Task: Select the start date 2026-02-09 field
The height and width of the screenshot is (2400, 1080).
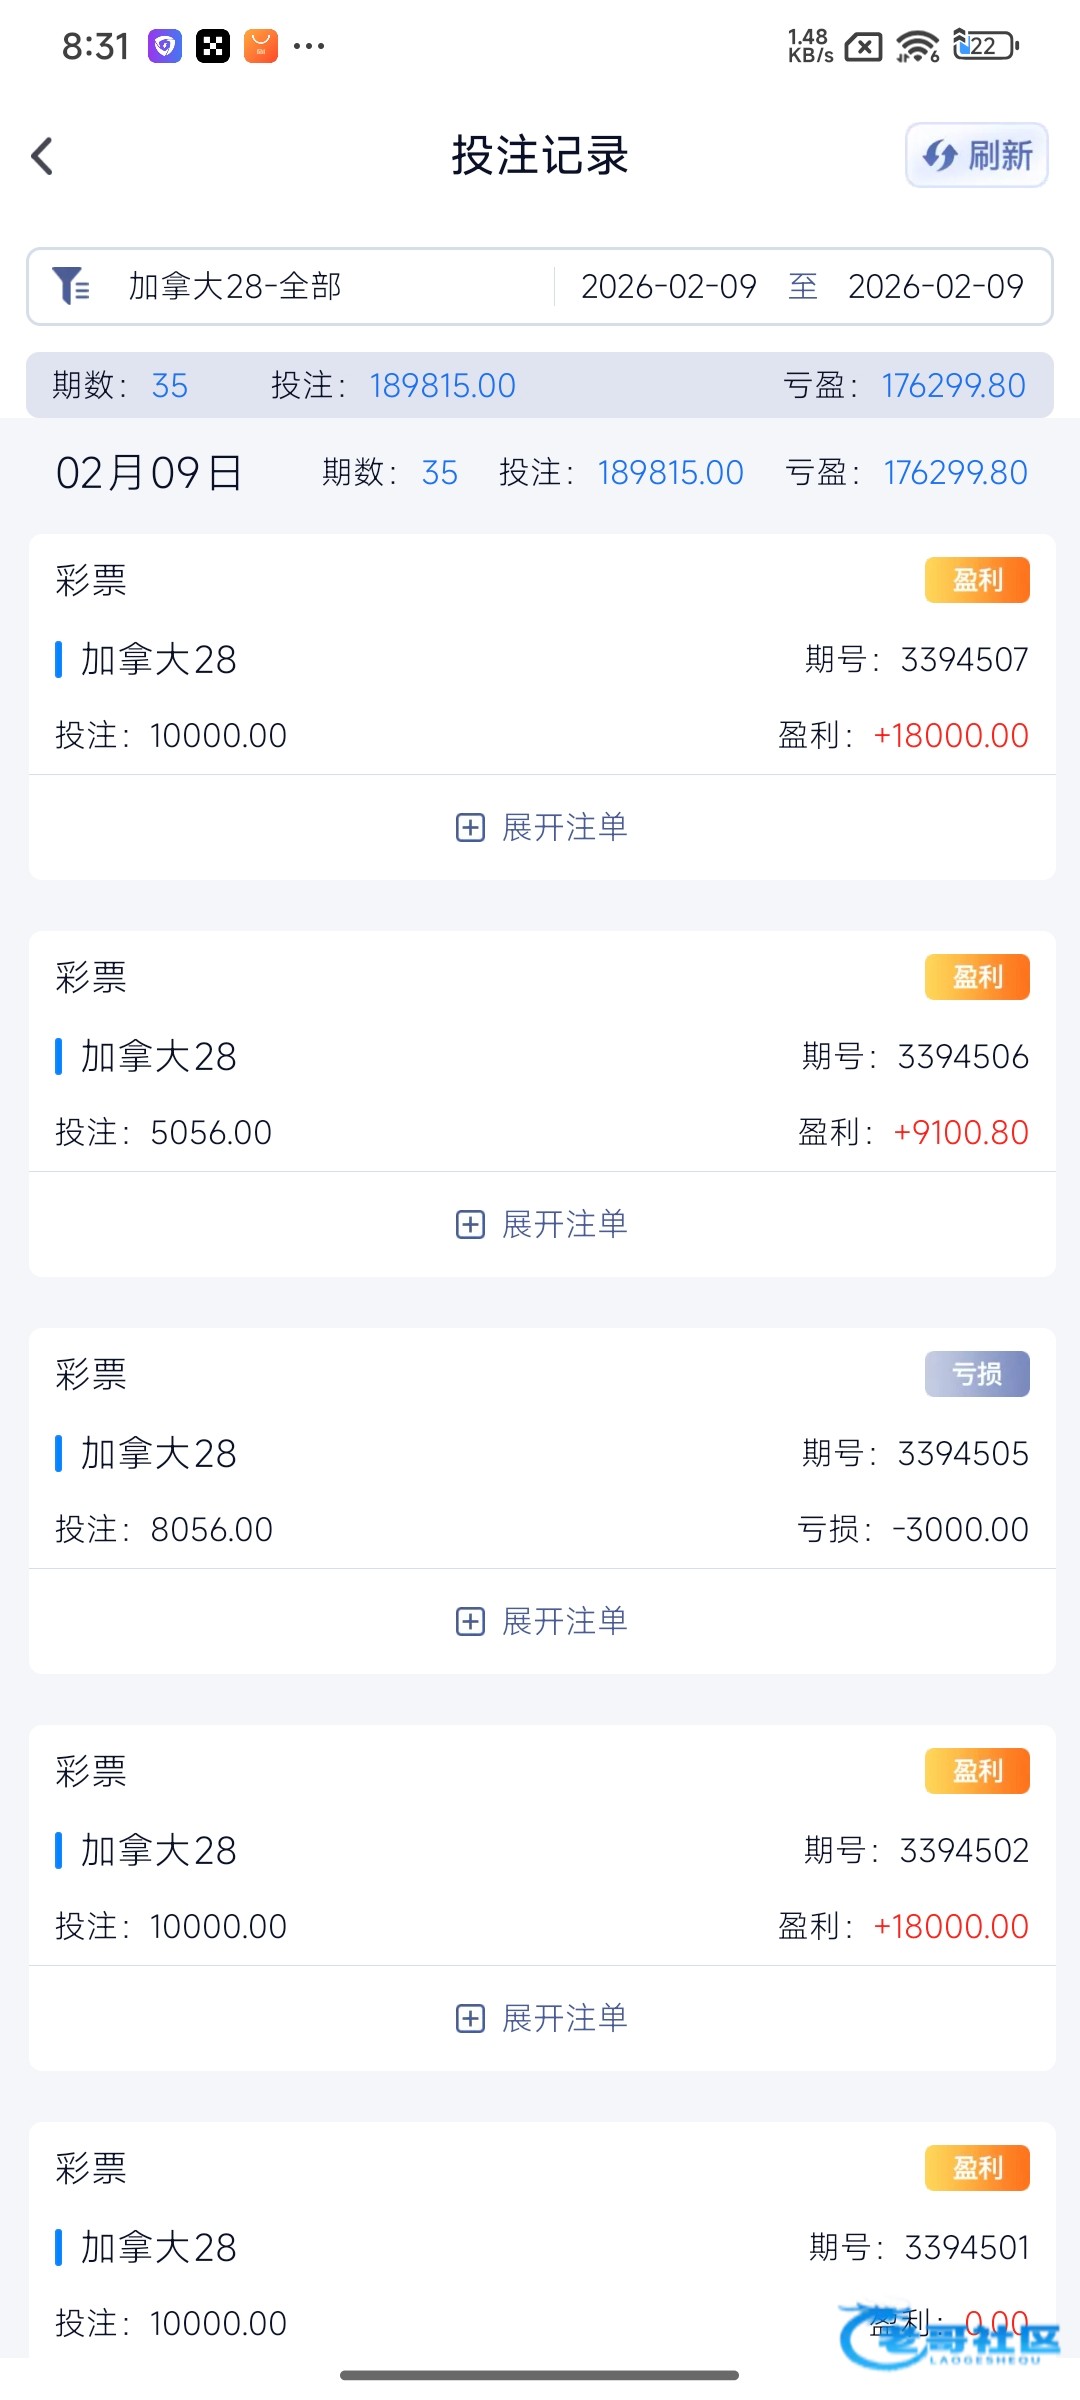Action: click(x=668, y=287)
